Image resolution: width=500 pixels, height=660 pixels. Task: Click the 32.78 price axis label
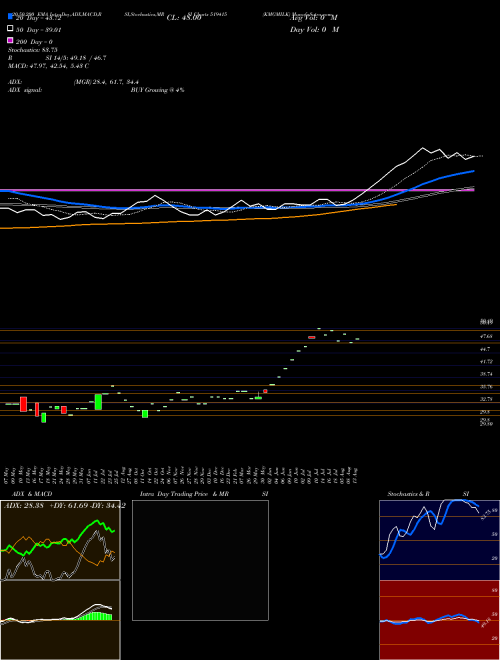[x=487, y=399]
